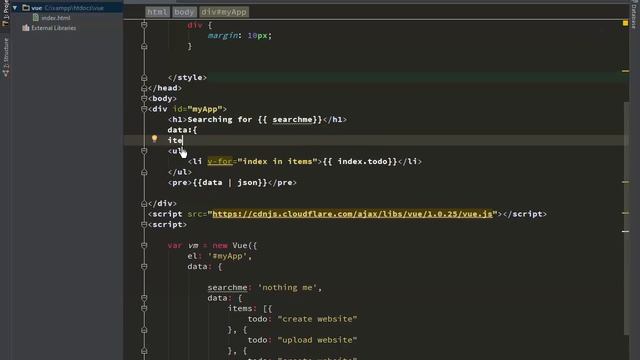
Task: Click the vue folder icon
Action: pyautogui.click(x=26, y=8)
